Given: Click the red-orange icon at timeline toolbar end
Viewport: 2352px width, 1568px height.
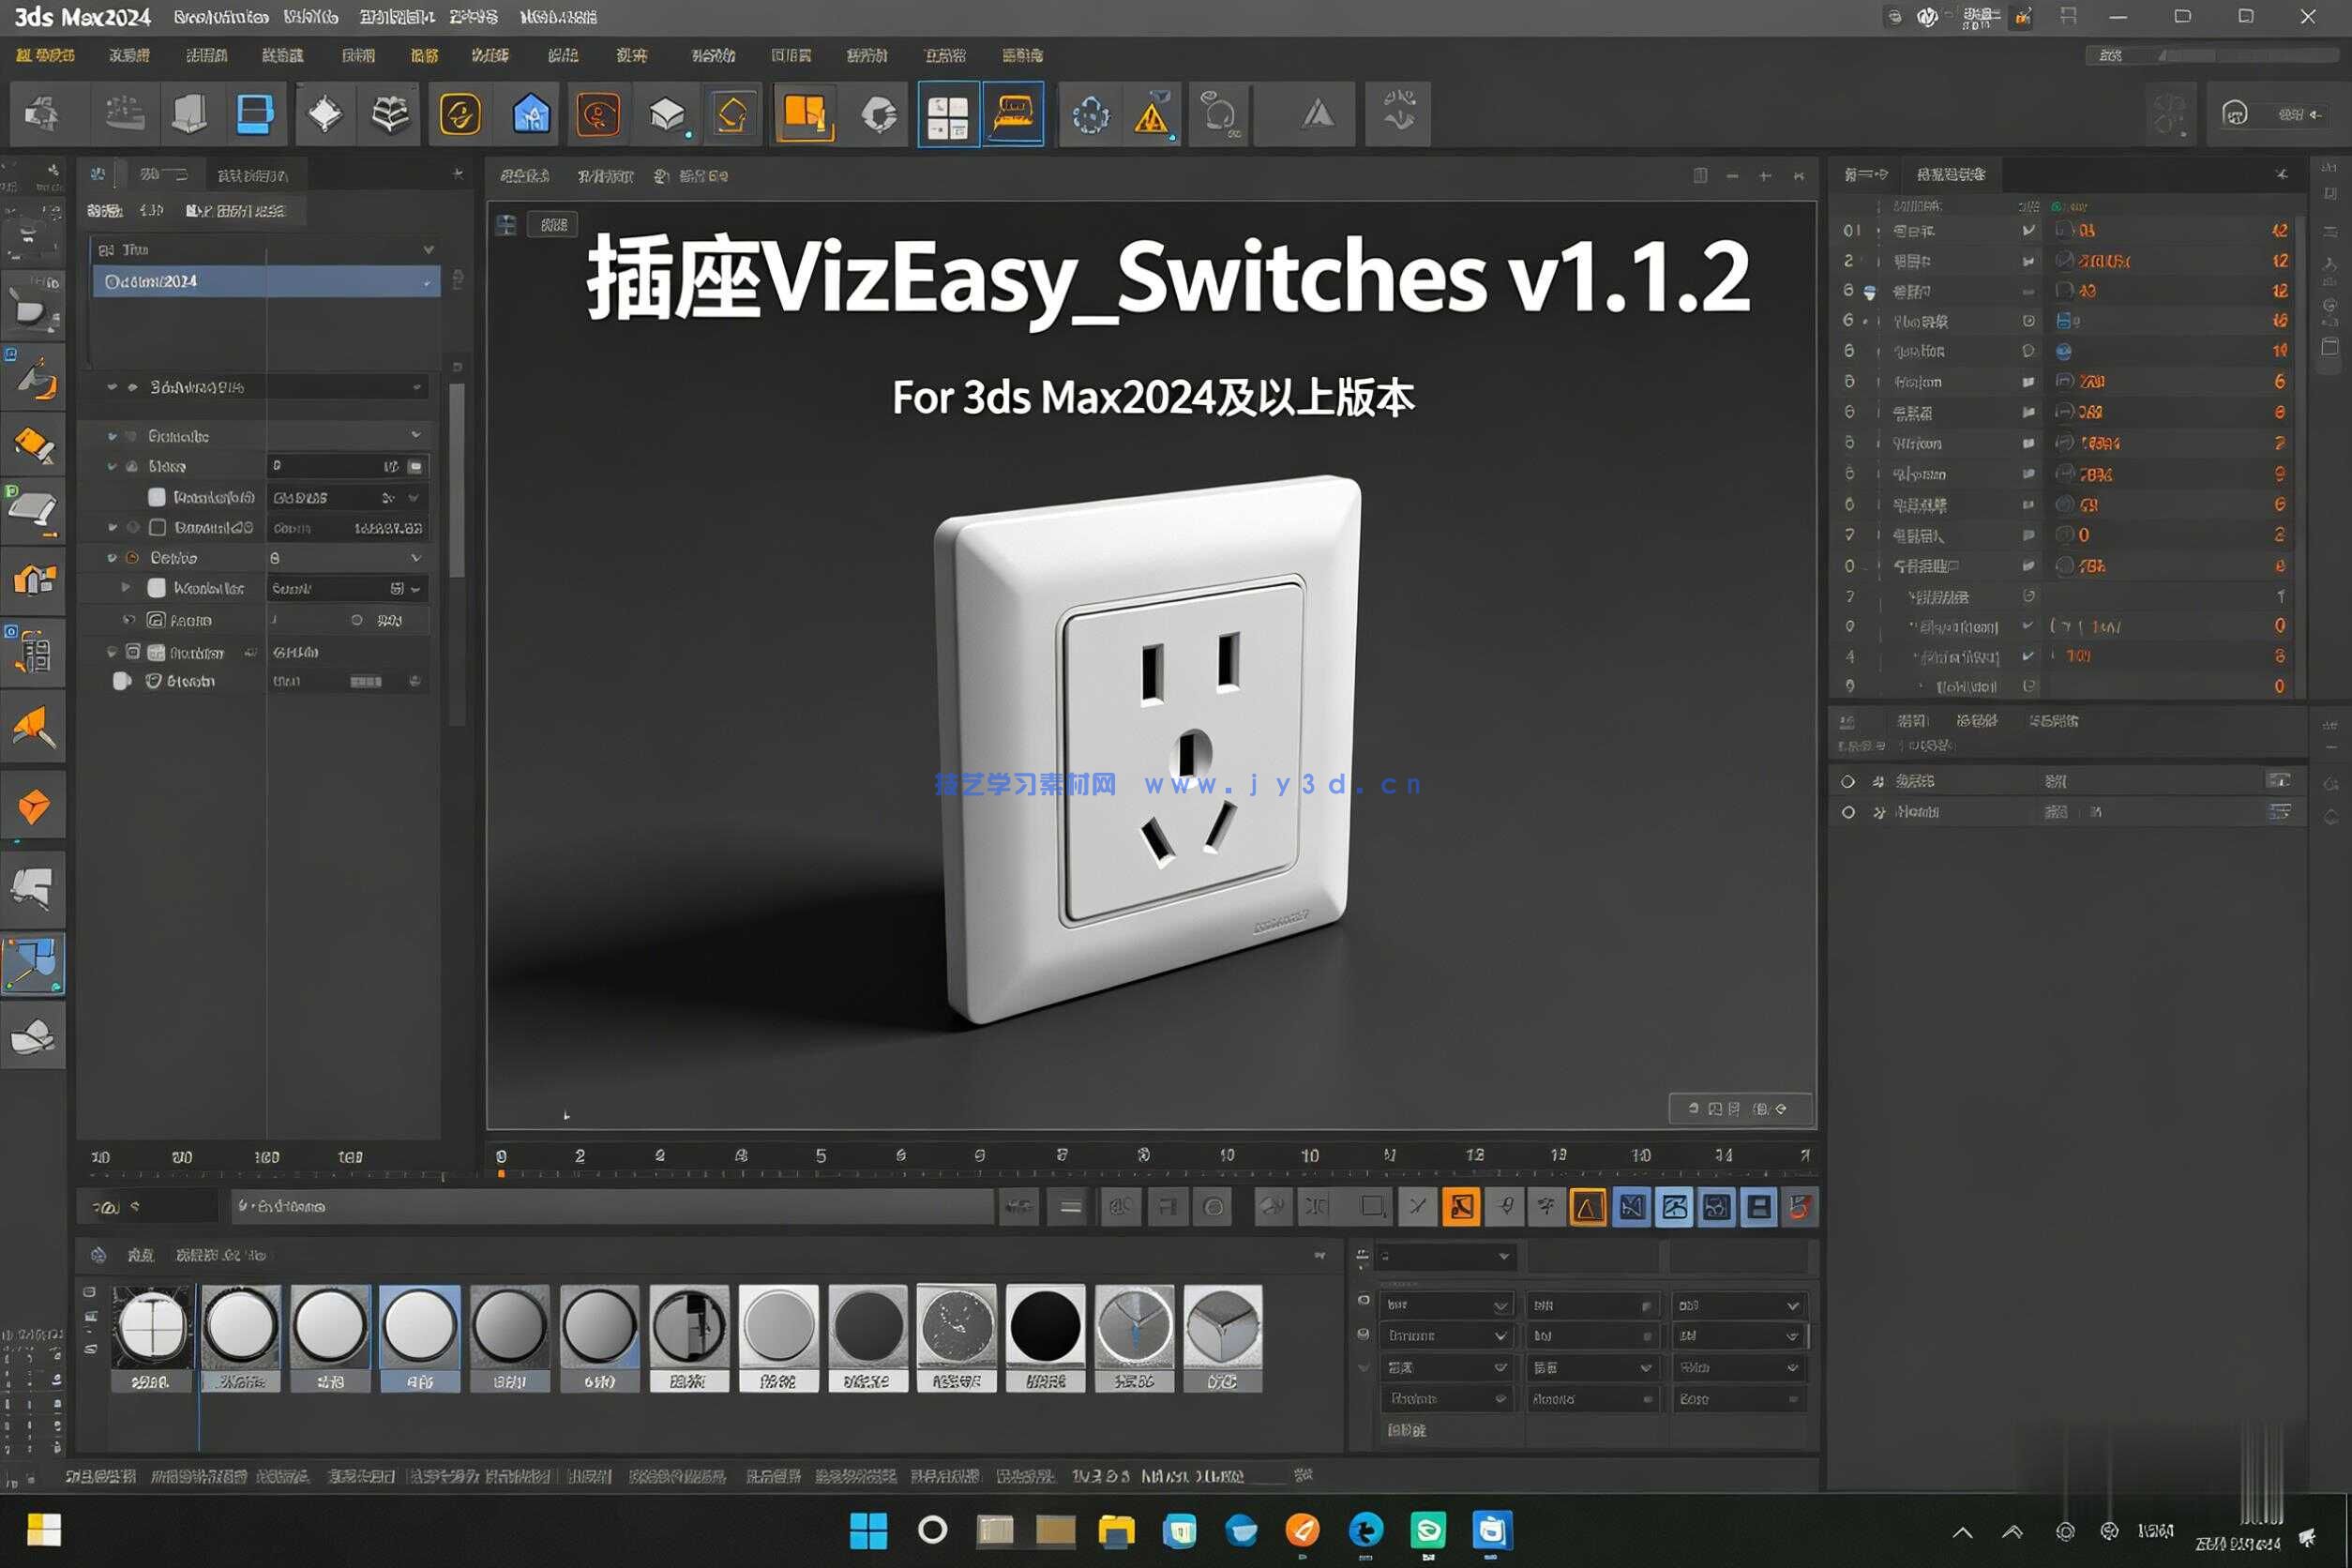Looking at the screenshot, I should click(x=1801, y=1207).
